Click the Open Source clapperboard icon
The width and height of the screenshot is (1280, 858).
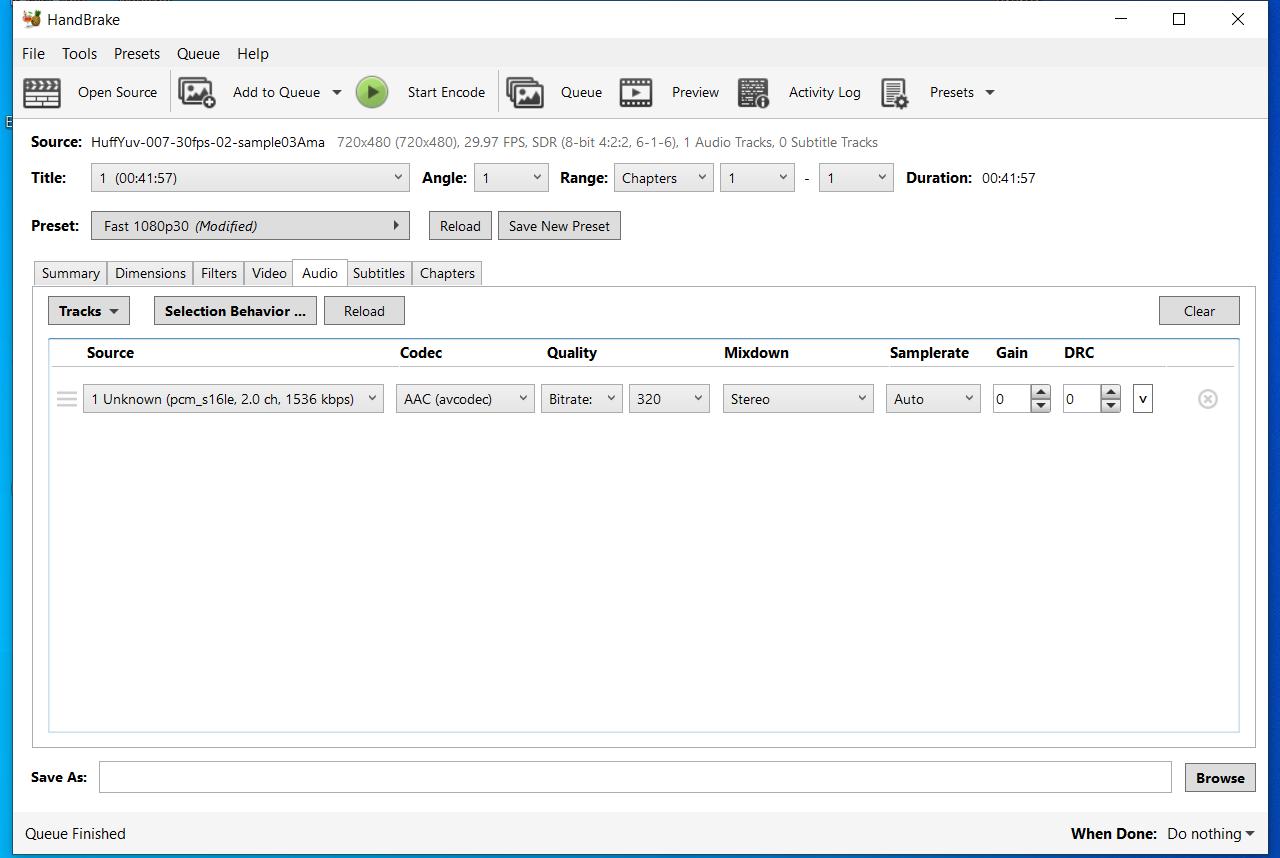(x=42, y=92)
